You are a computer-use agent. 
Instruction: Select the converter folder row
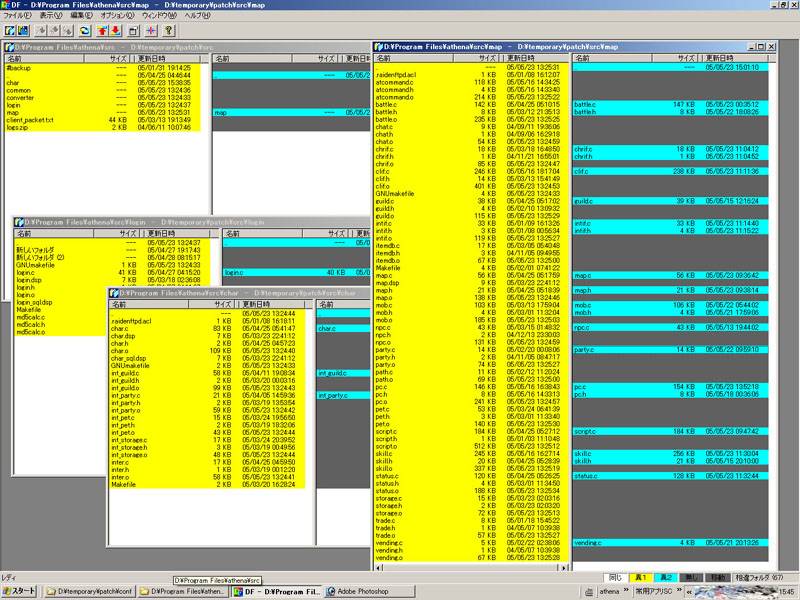point(103,97)
